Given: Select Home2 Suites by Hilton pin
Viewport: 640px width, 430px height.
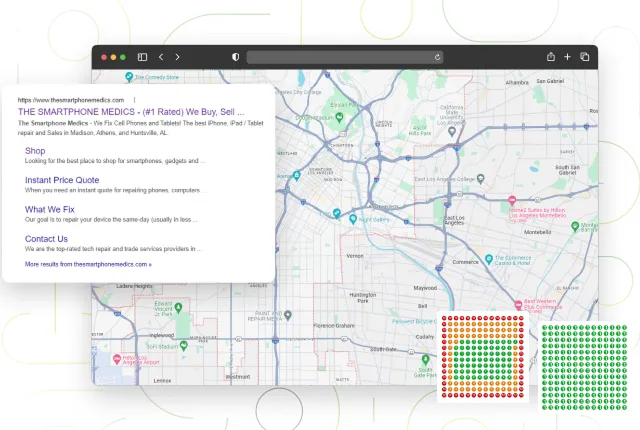Looking at the screenshot, I should 512,200.
